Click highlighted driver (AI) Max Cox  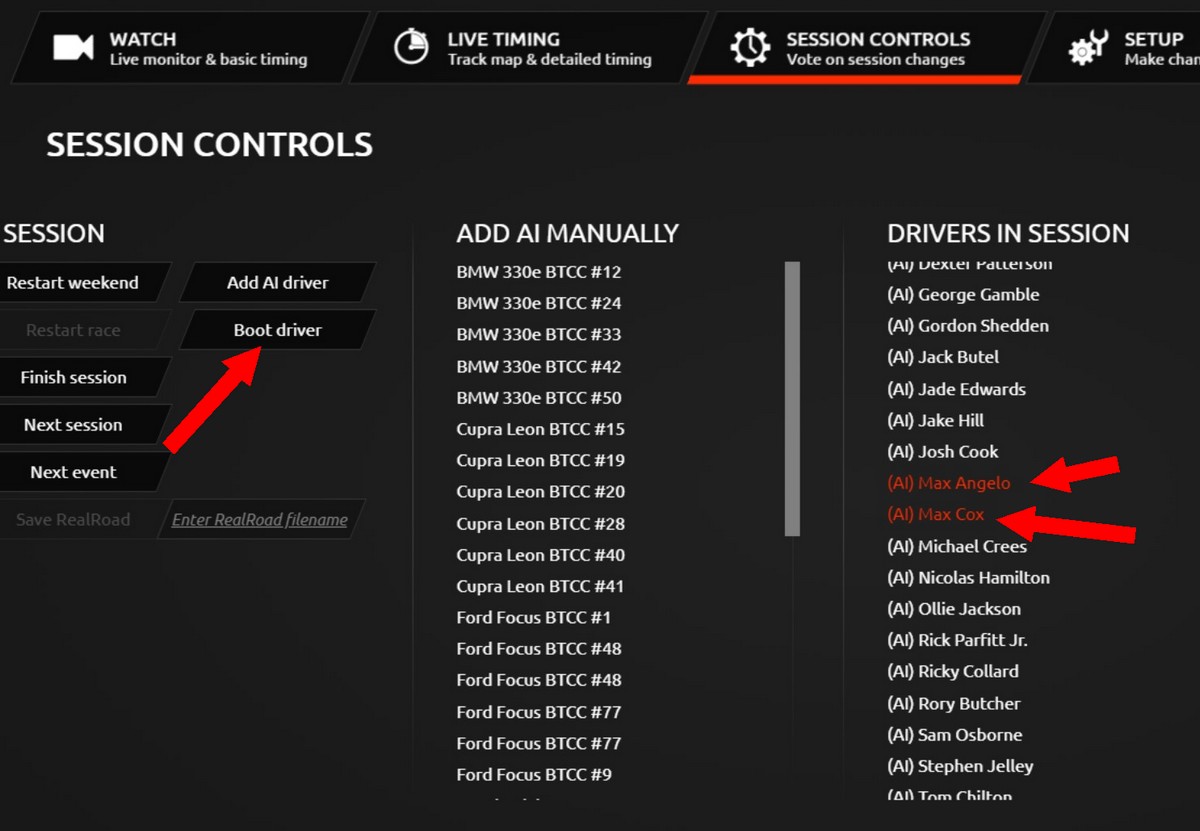point(936,514)
